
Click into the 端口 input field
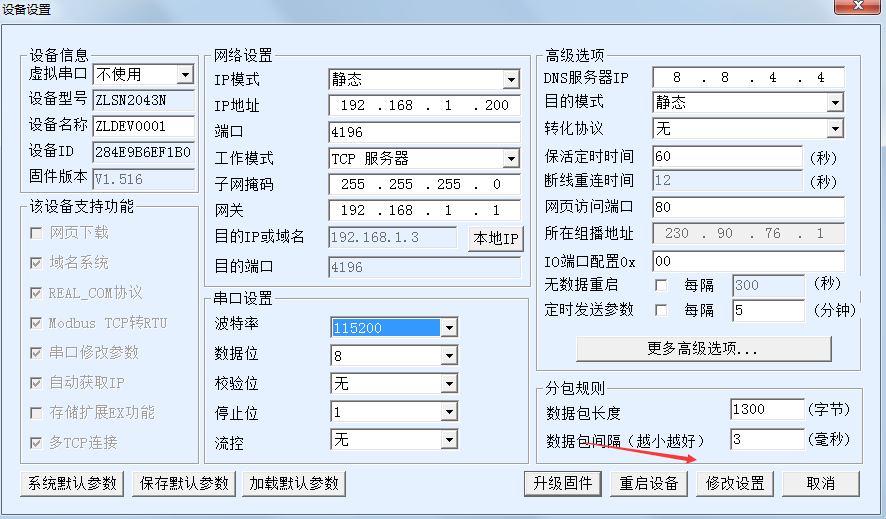point(423,132)
